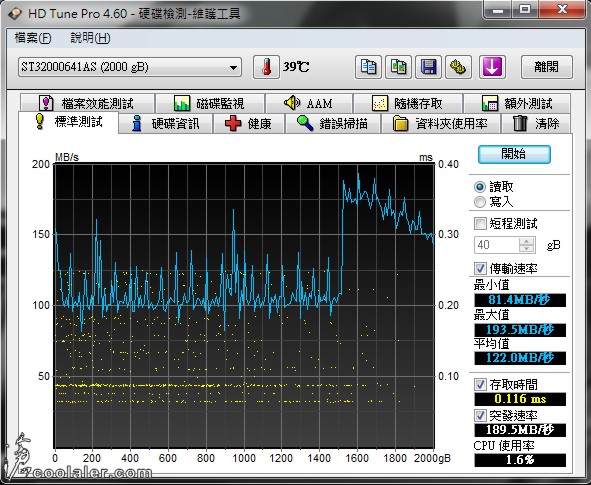
Task: Open options gear icon
Action: click(x=458, y=67)
